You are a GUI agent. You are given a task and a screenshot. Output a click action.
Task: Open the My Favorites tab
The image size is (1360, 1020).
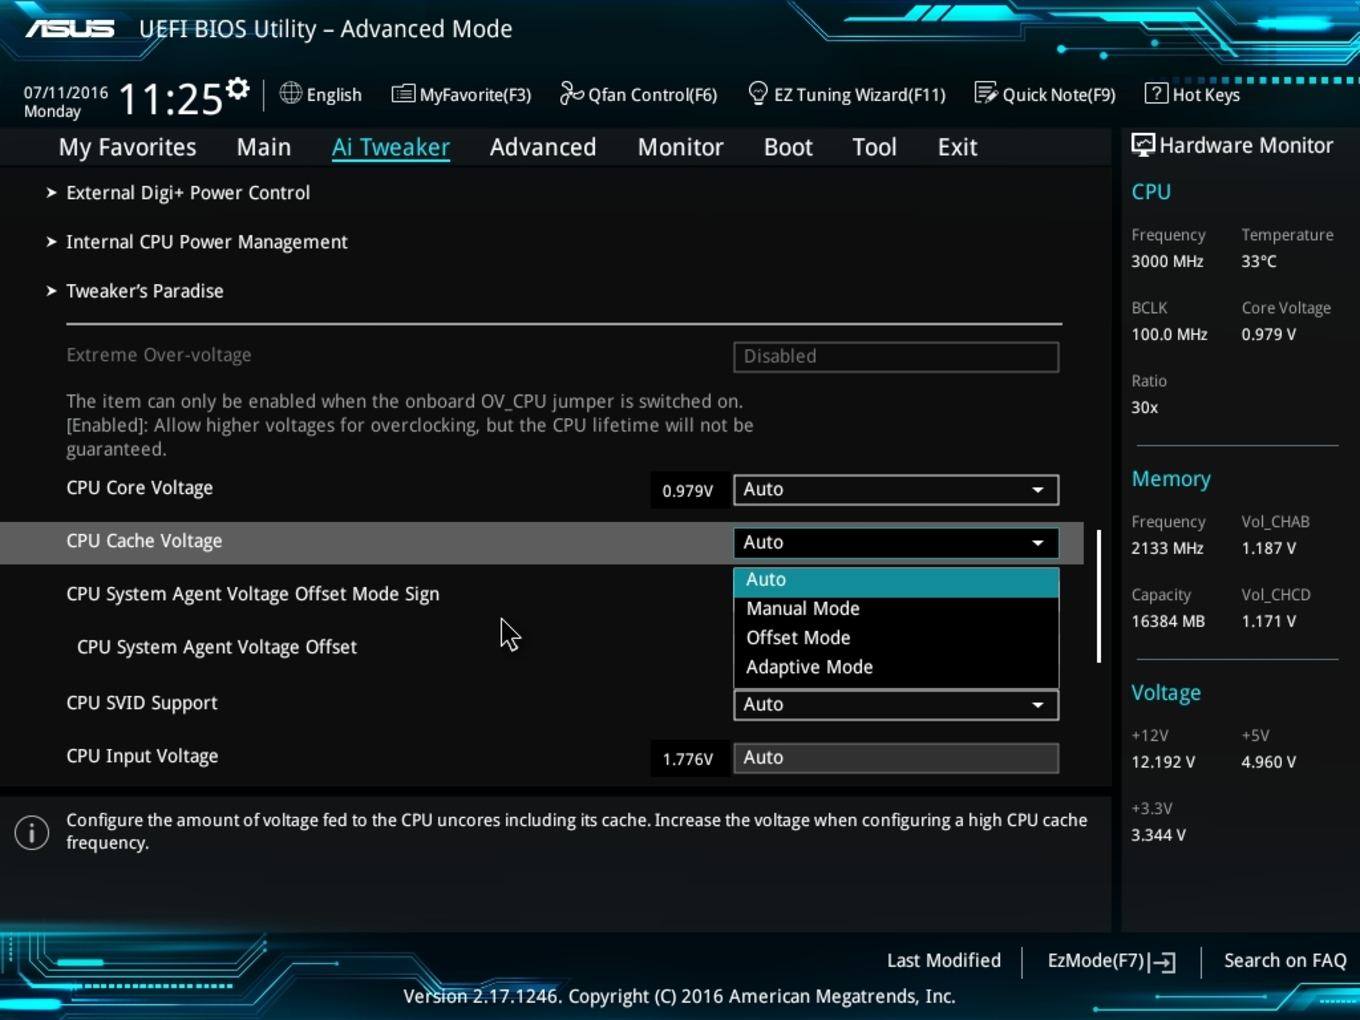pos(127,147)
